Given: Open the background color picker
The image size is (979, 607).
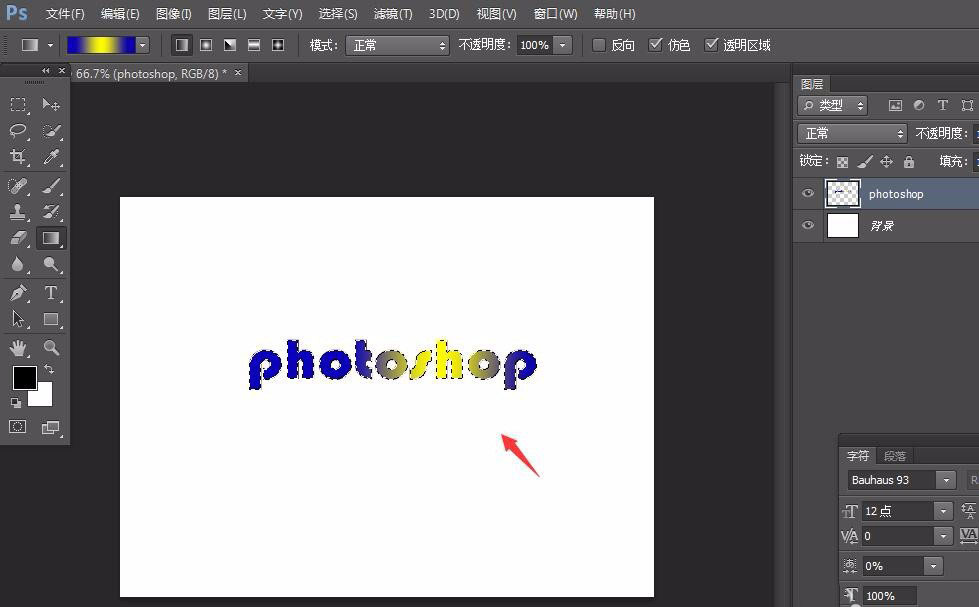Looking at the screenshot, I should click(42, 396).
